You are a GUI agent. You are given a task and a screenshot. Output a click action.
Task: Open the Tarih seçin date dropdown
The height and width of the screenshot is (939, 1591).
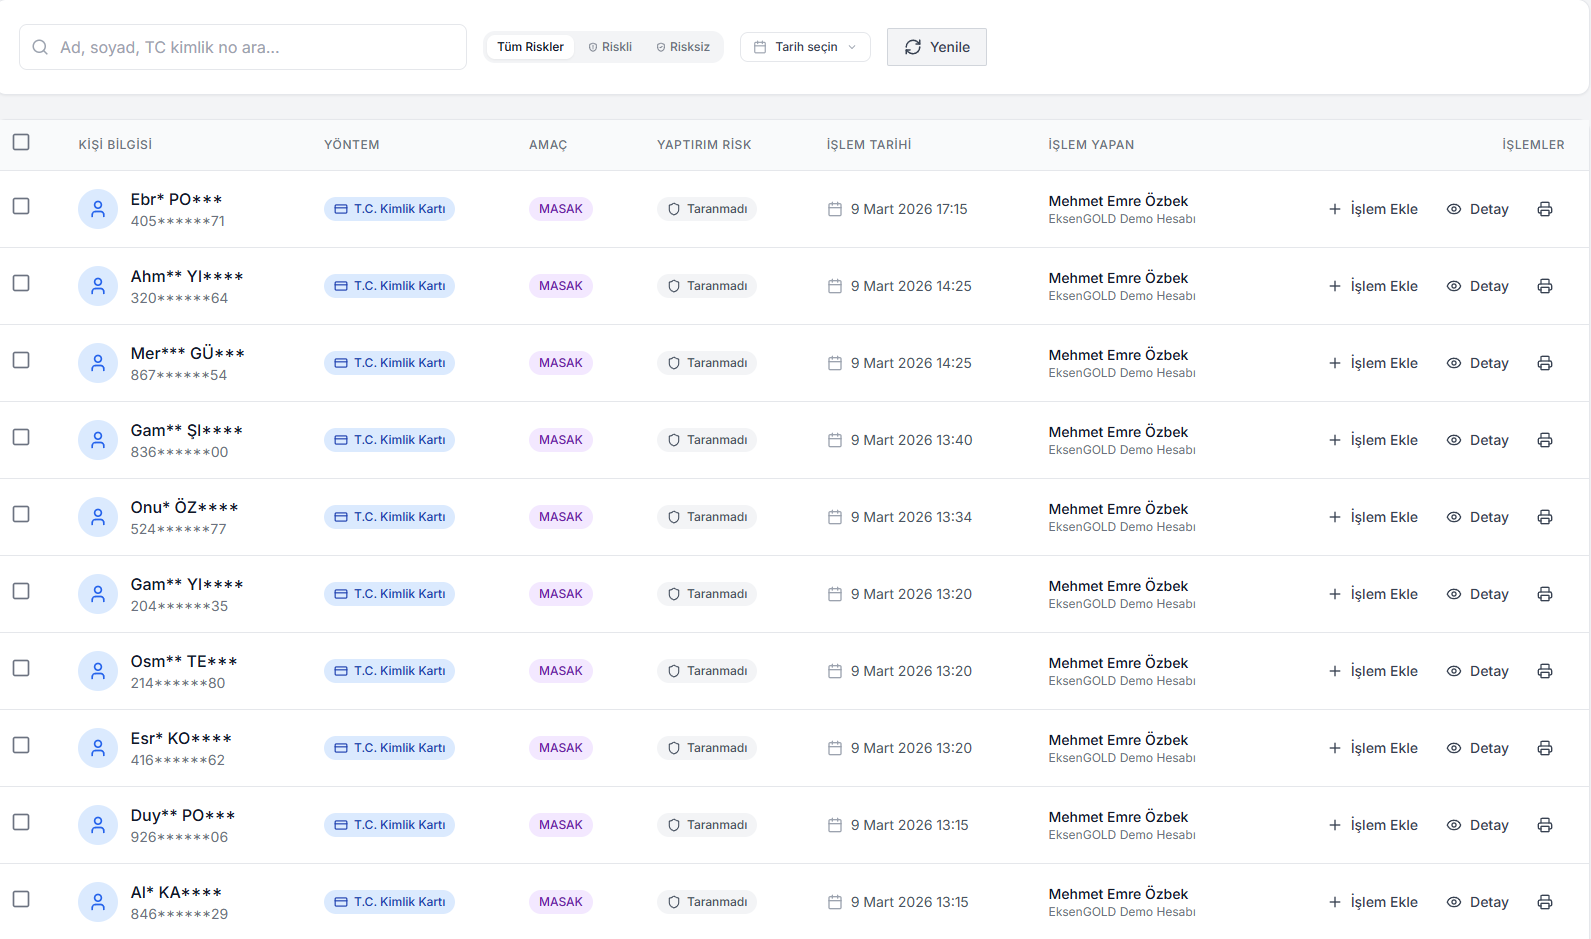(x=805, y=47)
